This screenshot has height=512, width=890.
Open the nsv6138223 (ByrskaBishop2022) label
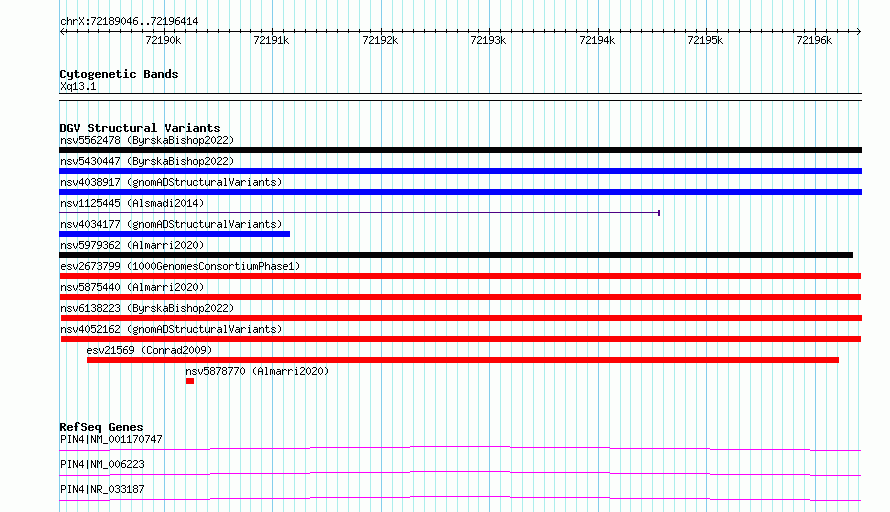[147, 308]
